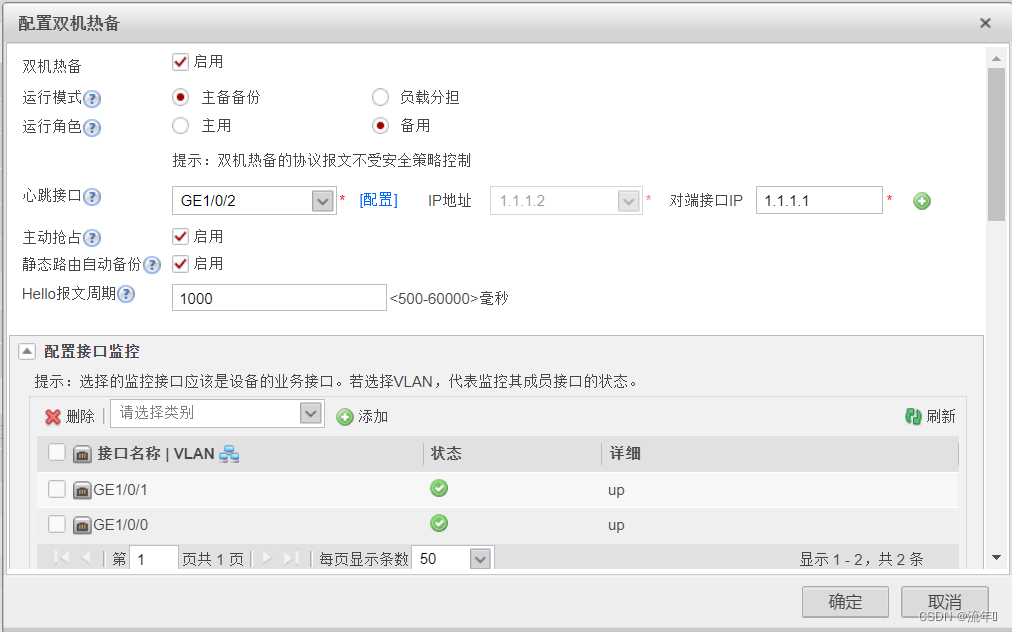Screen dimensions: 1012x632
Task: Click port icon beside GE1/0/0
Action: (82, 525)
